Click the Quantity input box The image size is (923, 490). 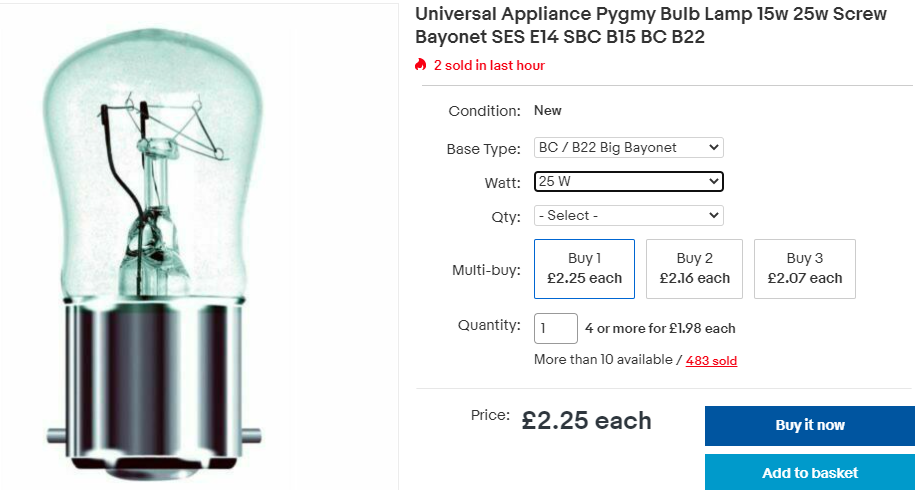556,328
